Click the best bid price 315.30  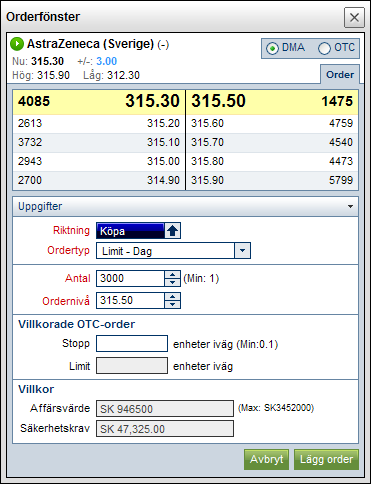coord(152,101)
